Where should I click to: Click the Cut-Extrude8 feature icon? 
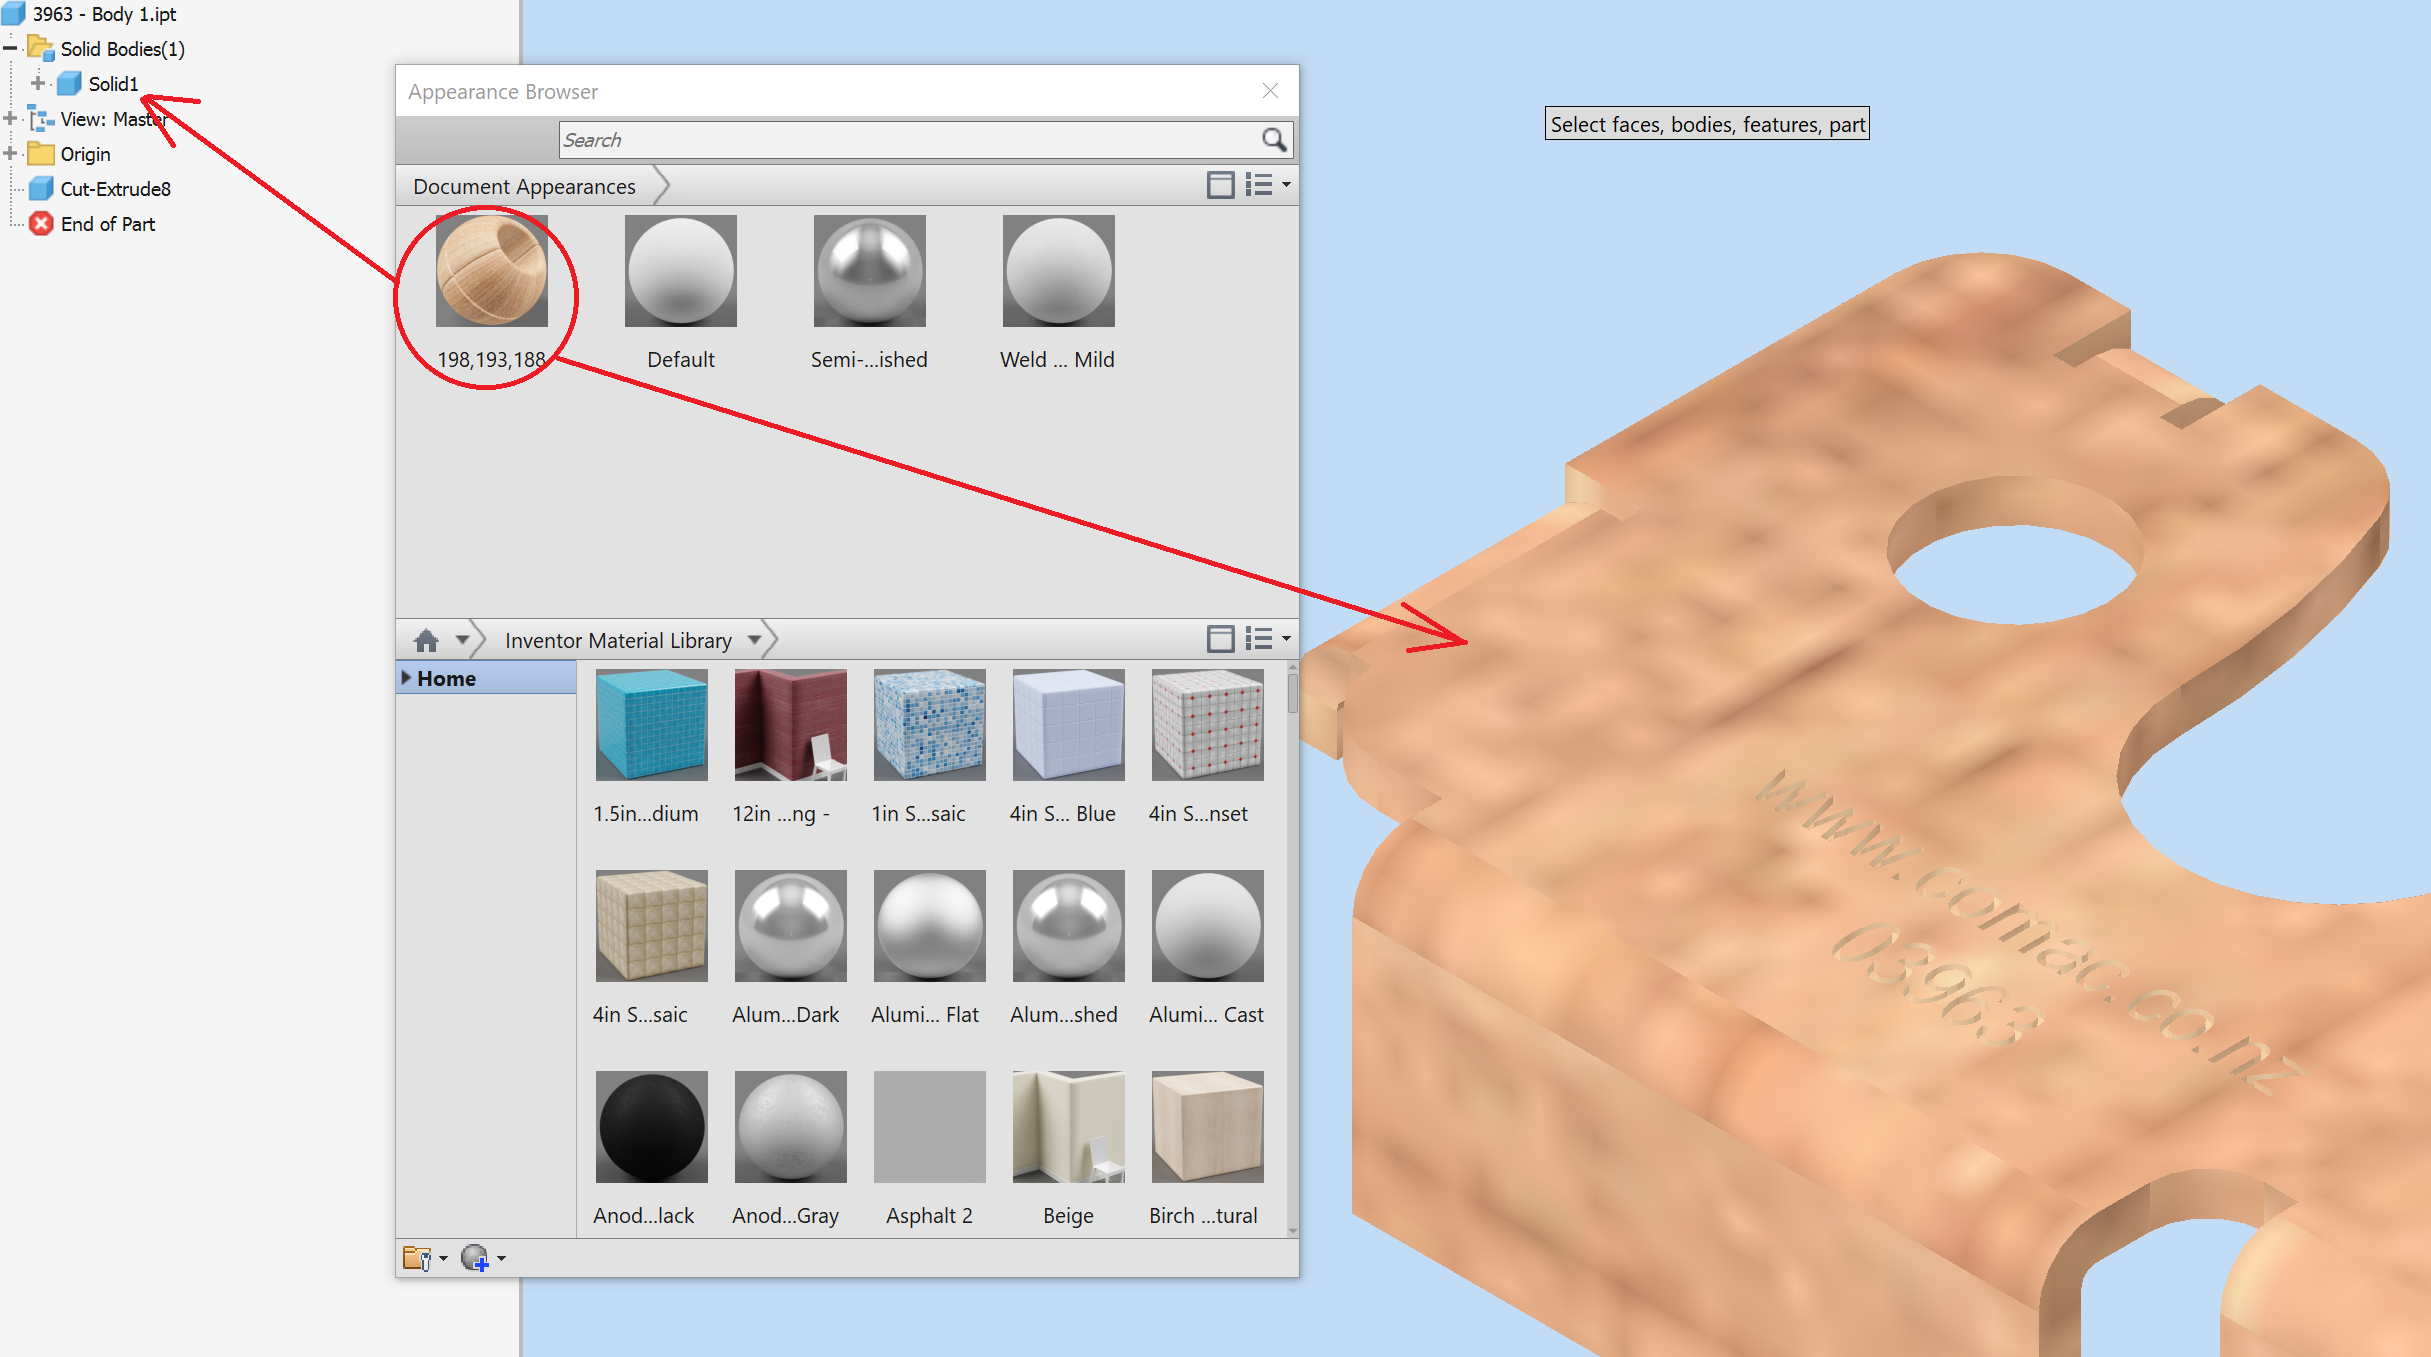click(x=40, y=188)
